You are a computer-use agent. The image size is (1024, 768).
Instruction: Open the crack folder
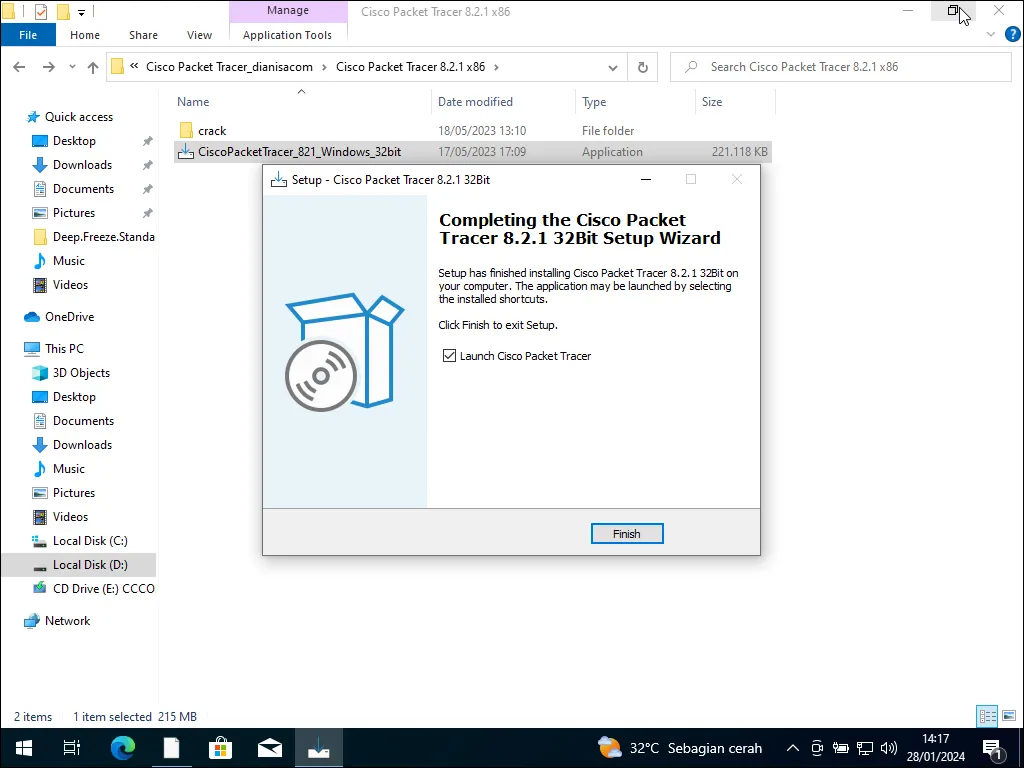coord(212,131)
